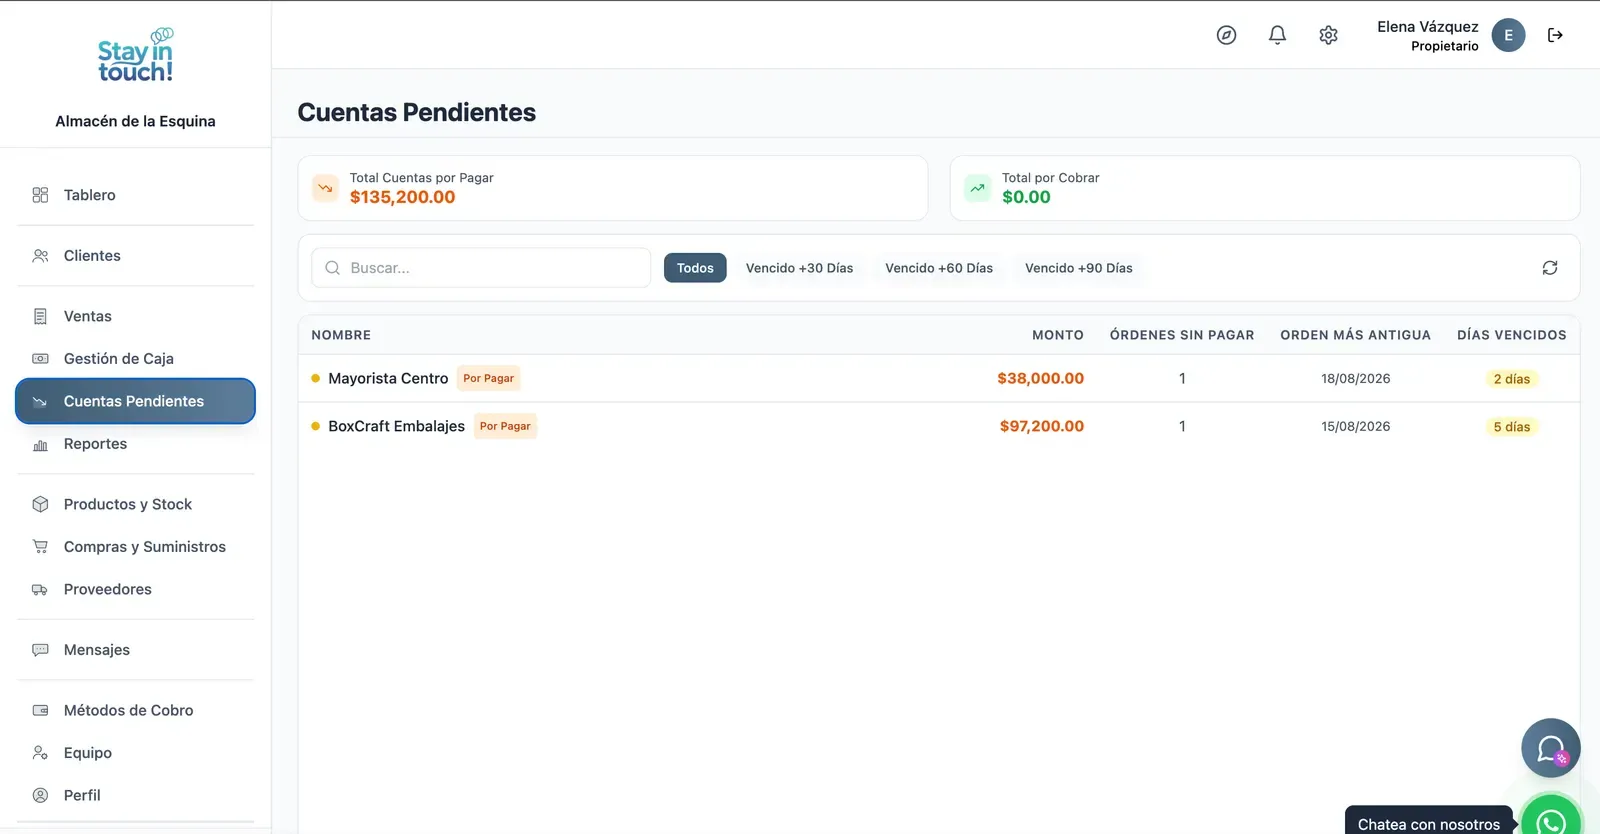Click the 5 días overdue badge
1600x834 pixels.
click(x=1511, y=427)
